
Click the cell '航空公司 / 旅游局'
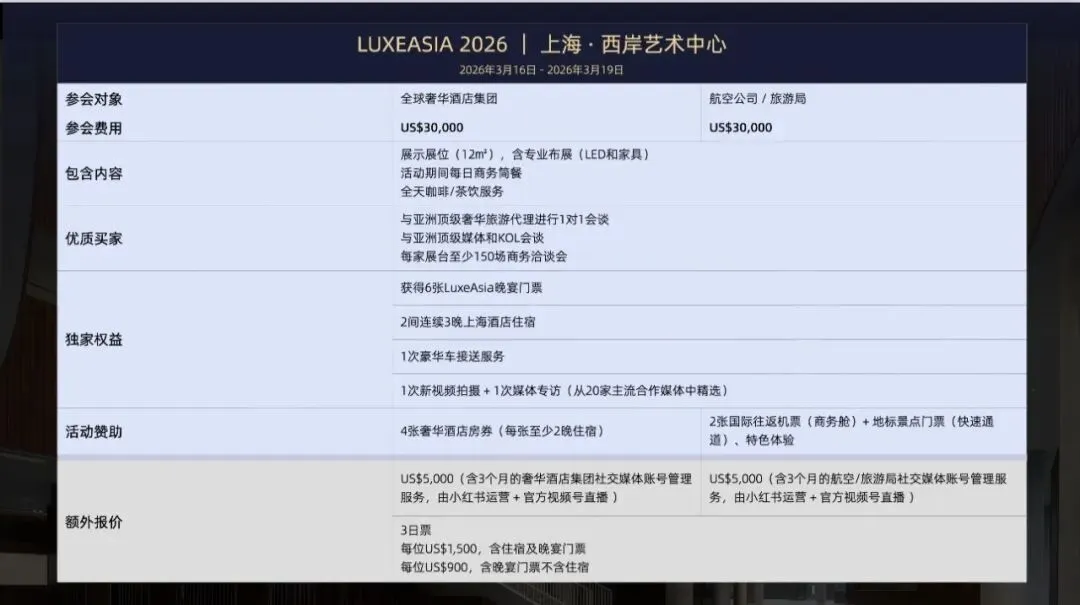(x=758, y=99)
